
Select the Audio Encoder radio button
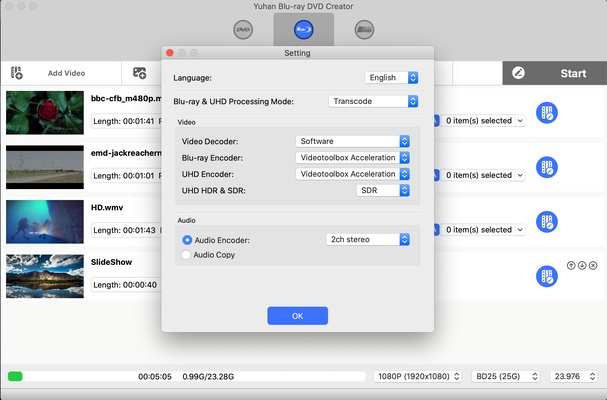[x=187, y=240]
